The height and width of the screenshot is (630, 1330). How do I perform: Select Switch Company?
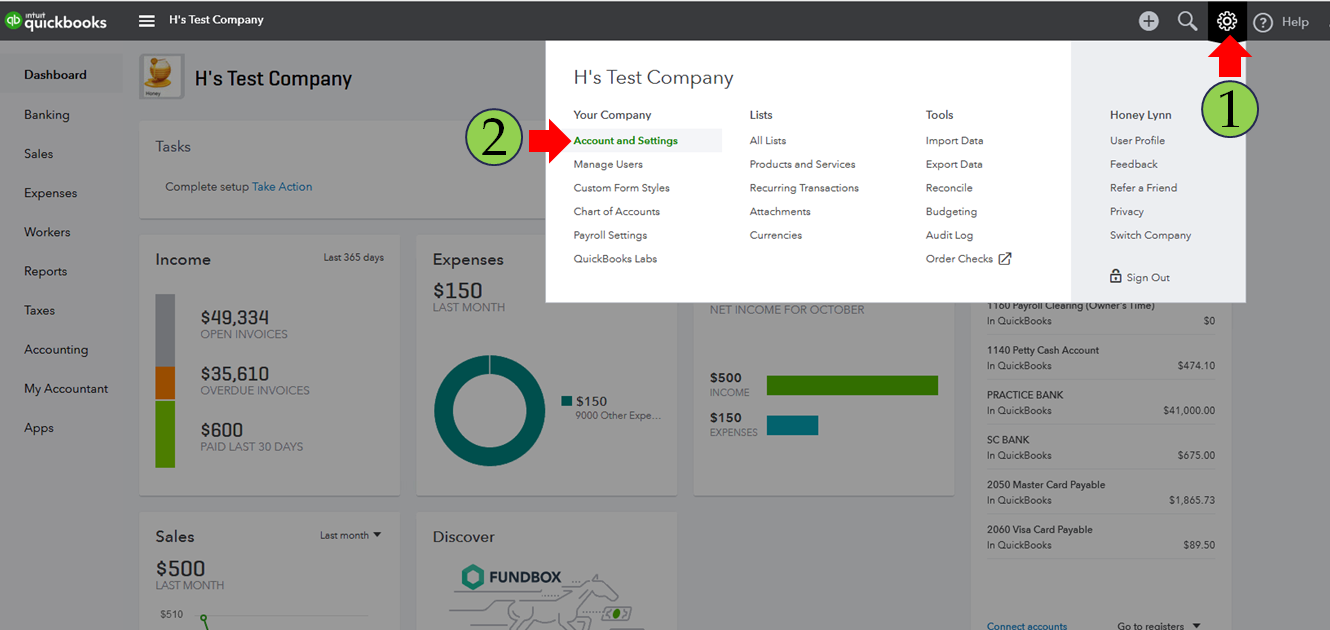coord(1151,235)
